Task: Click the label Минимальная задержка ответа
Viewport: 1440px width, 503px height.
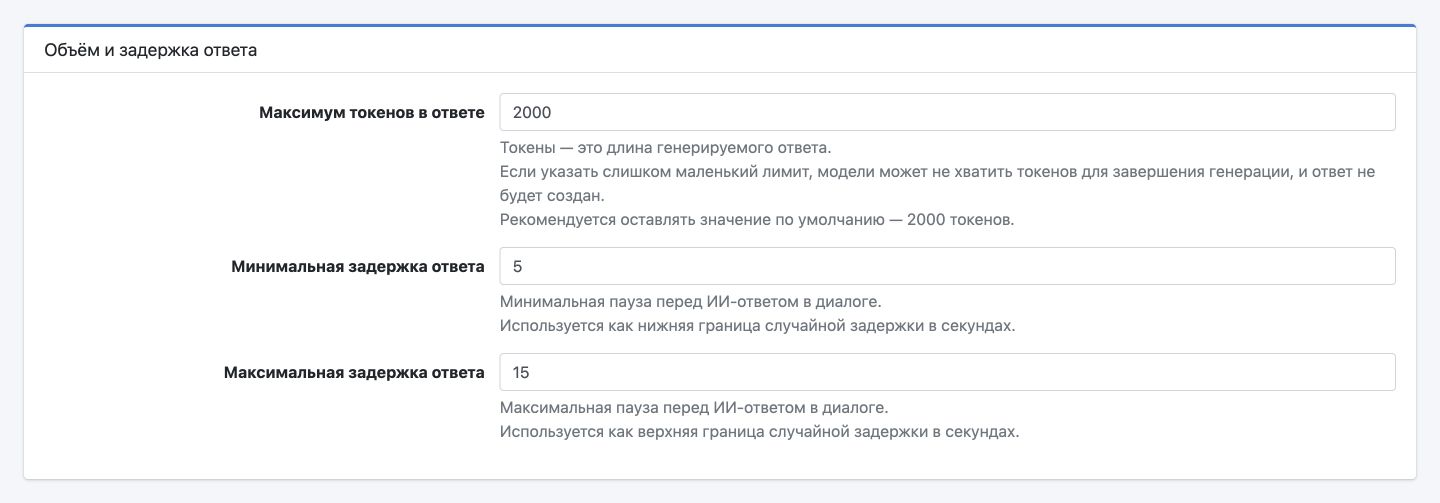Action: [x=358, y=267]
